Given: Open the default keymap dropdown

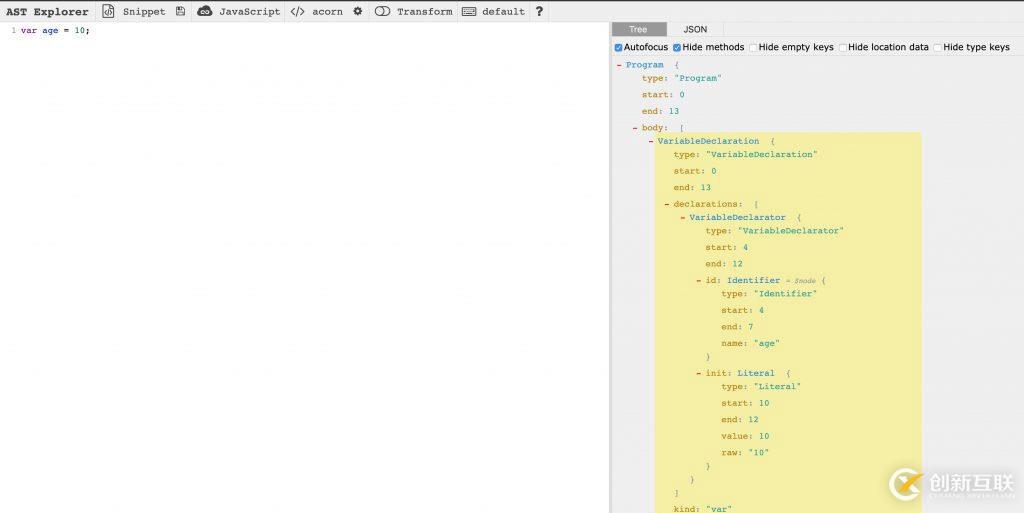Looking at the screenshot, I should pos(504,12).
